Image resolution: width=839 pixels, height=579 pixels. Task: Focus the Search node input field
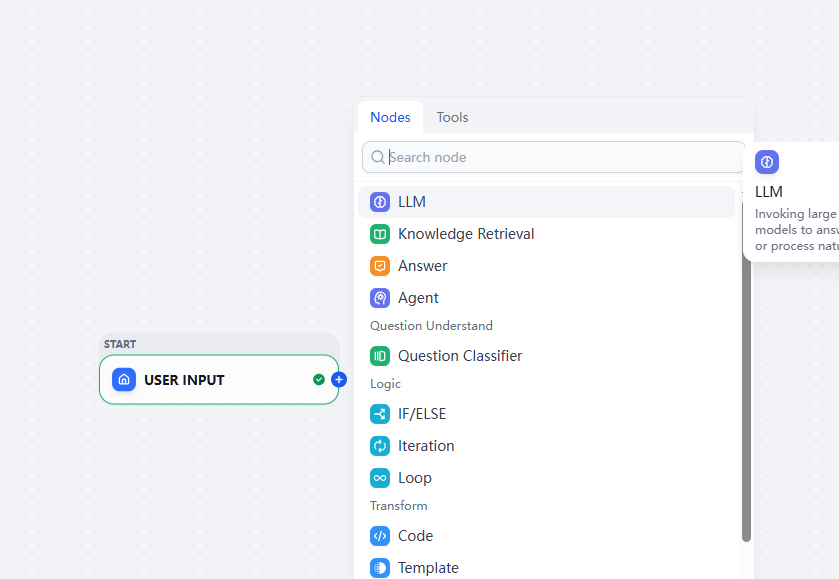pyautogui.click(x=553, y=157)
